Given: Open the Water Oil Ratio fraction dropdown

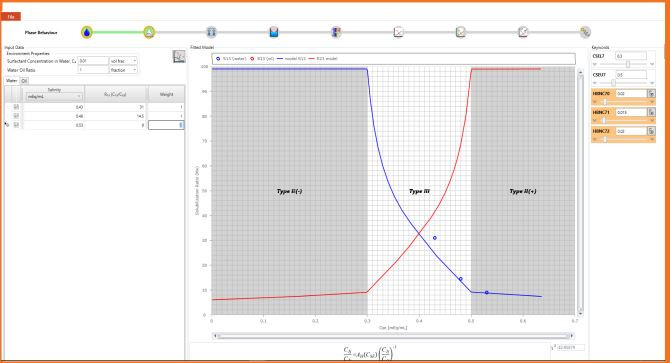Looking at the screenshot, I should pos(123,70).
